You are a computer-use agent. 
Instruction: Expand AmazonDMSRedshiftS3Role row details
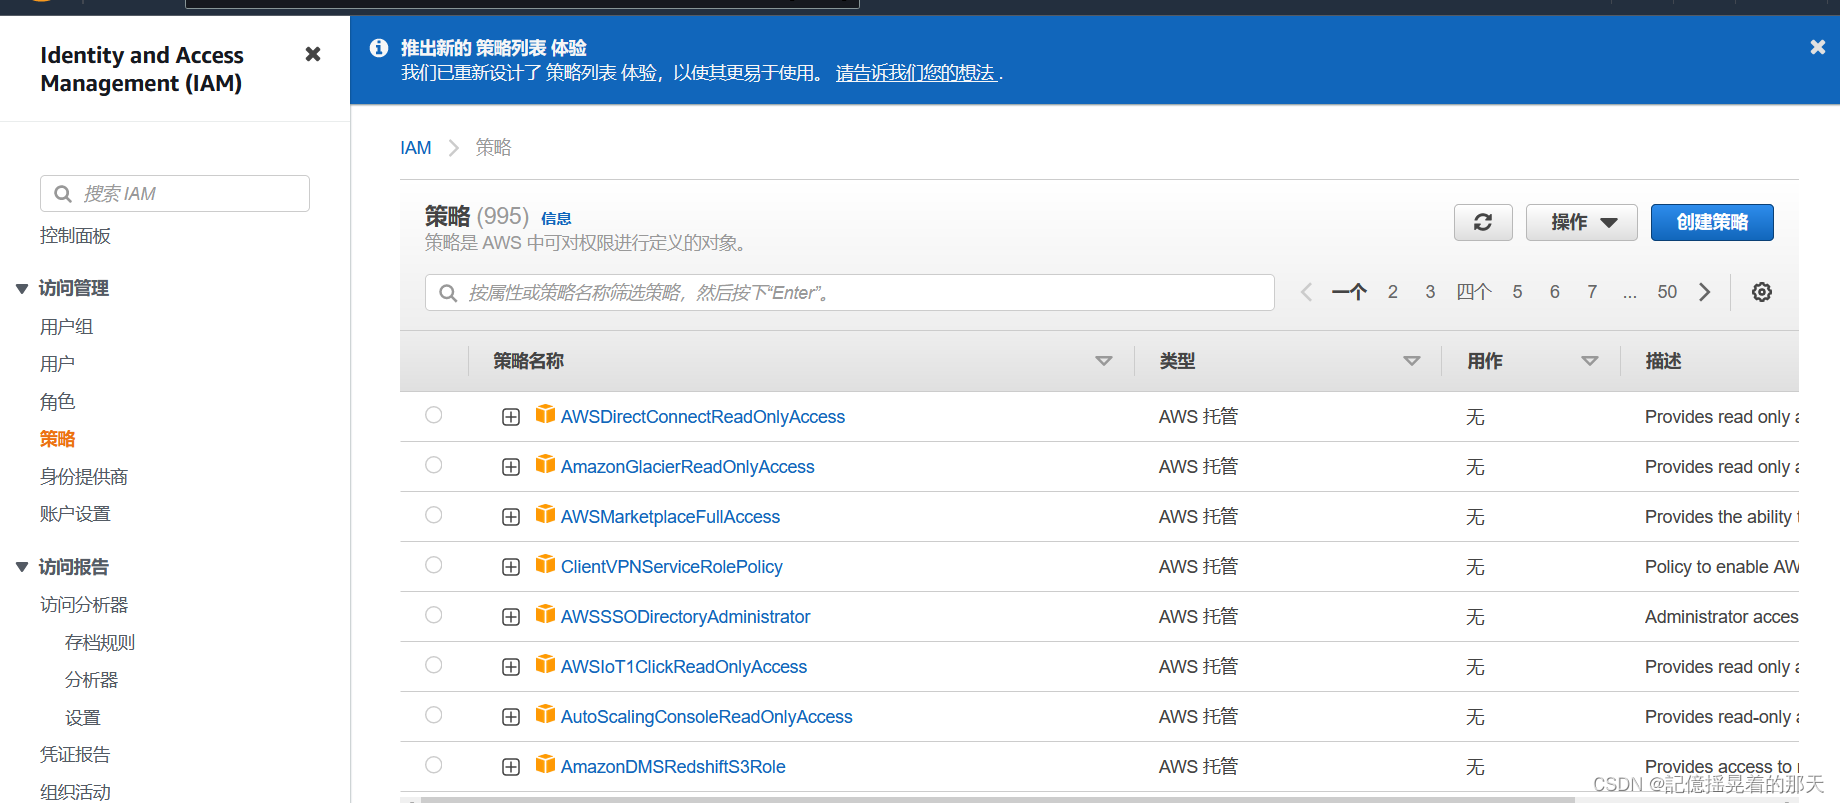511,767
